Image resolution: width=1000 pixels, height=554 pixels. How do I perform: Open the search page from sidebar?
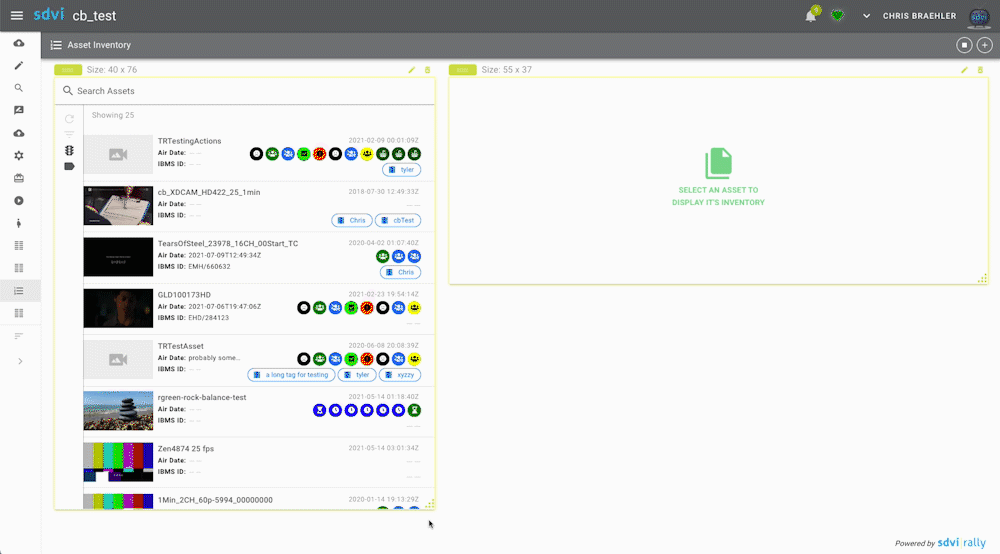tap(19, 88)
